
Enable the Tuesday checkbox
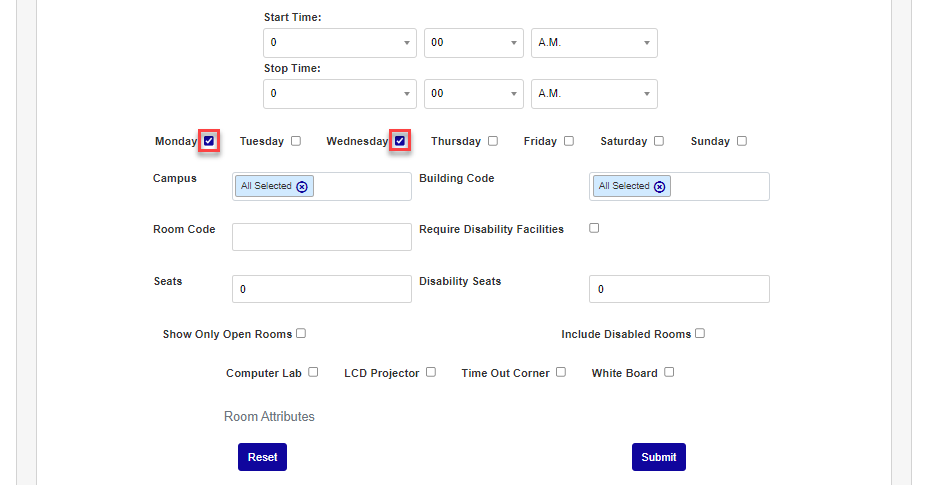pyautogui.click(x=296, y=141)
